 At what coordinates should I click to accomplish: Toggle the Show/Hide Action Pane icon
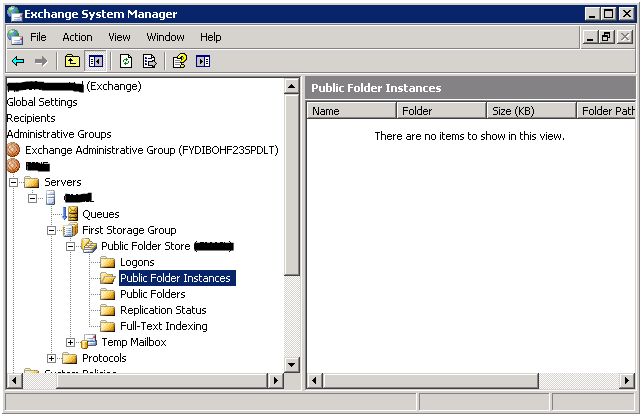click(x=203, y=61)
